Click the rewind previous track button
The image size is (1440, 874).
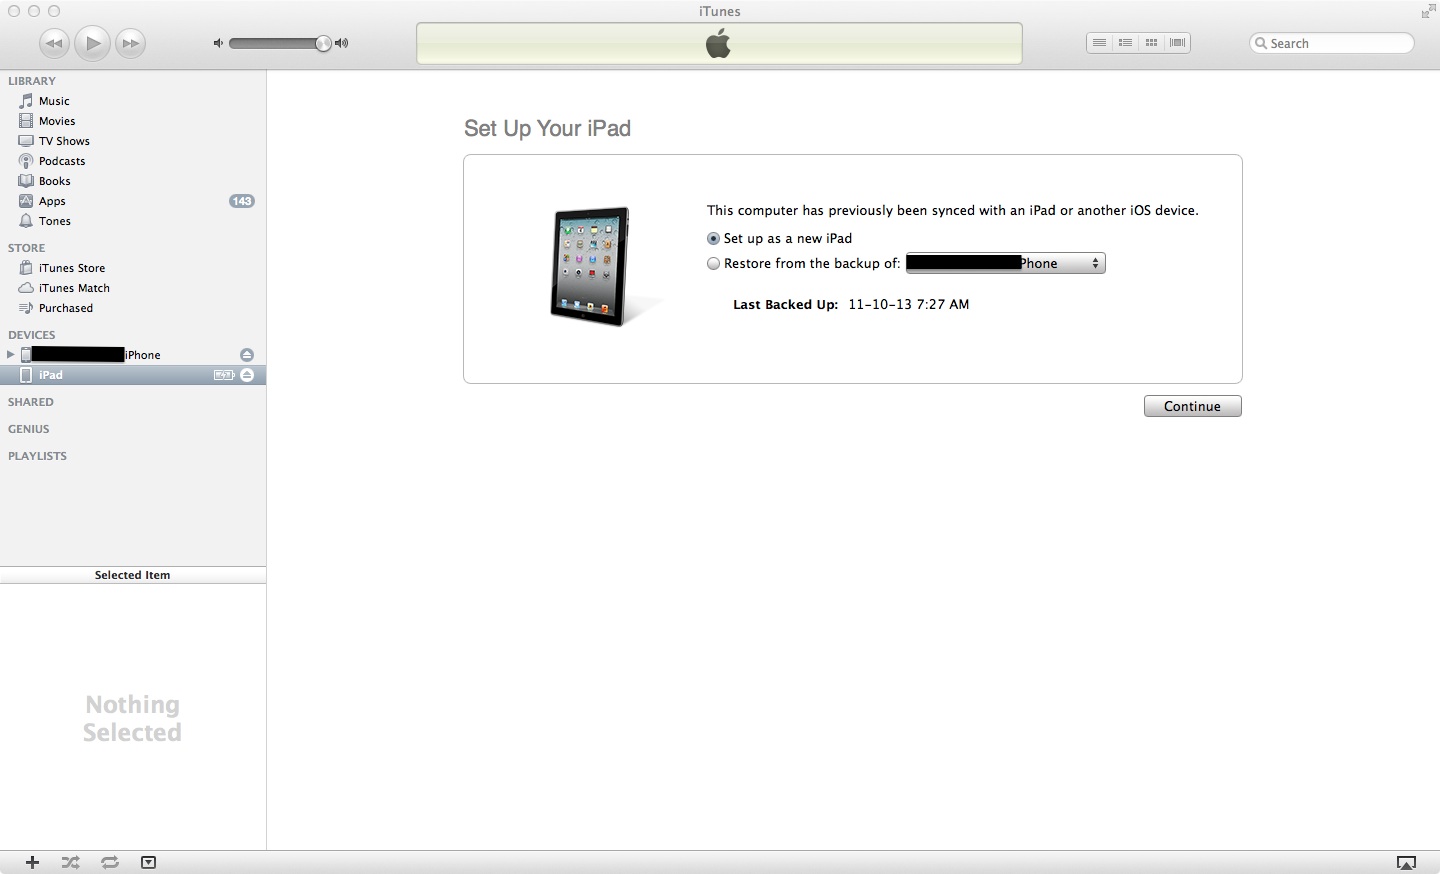pyautogui.click(x=54, y=43)
